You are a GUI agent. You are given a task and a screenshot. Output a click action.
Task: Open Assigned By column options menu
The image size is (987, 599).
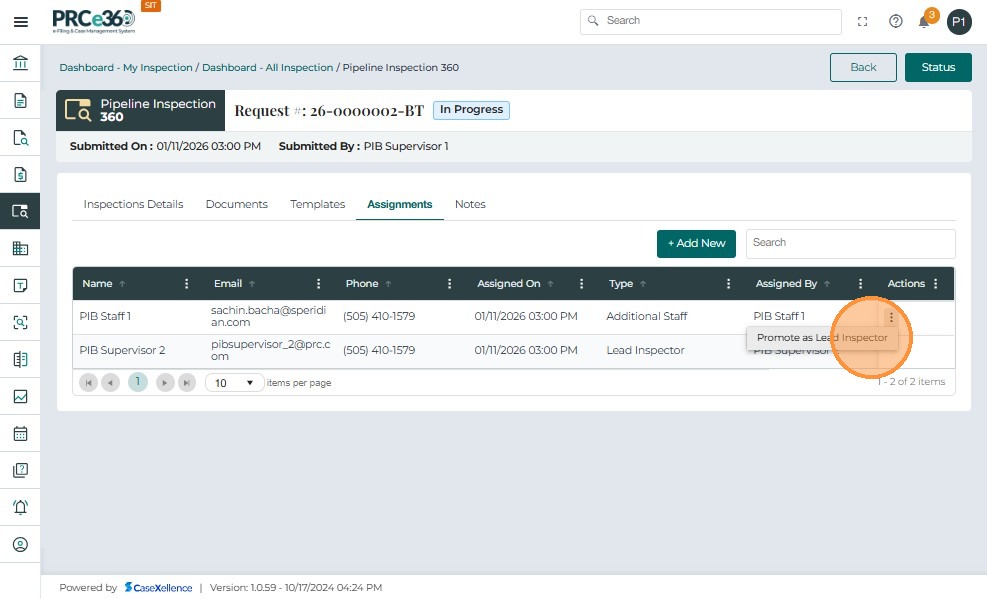pyautogui.click(x=860, y=284)
